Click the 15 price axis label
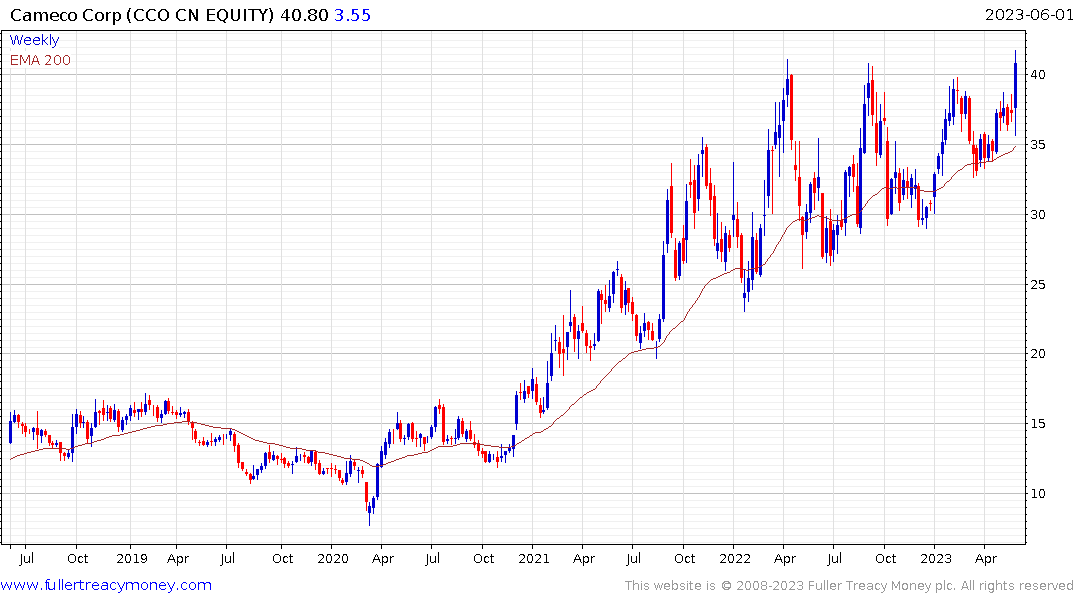This screenshot has height=600, width=1075. pos(1038,424)
